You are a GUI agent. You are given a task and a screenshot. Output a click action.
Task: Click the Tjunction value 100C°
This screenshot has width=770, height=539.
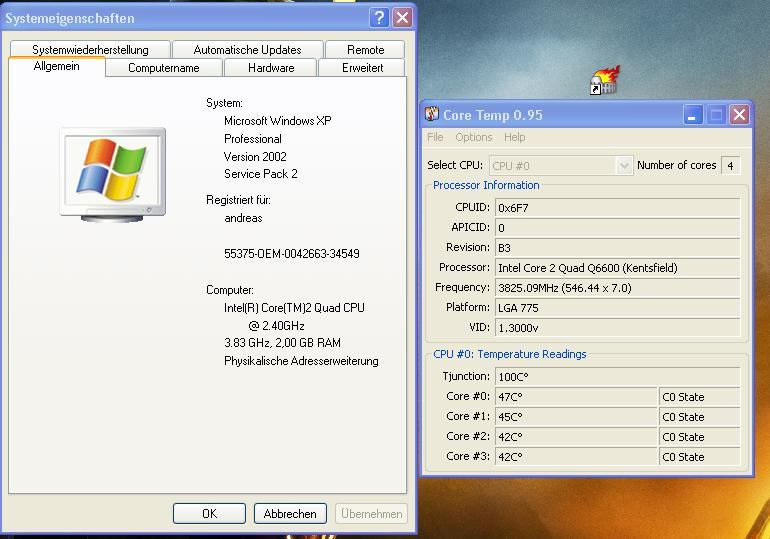tap(618, 377)
